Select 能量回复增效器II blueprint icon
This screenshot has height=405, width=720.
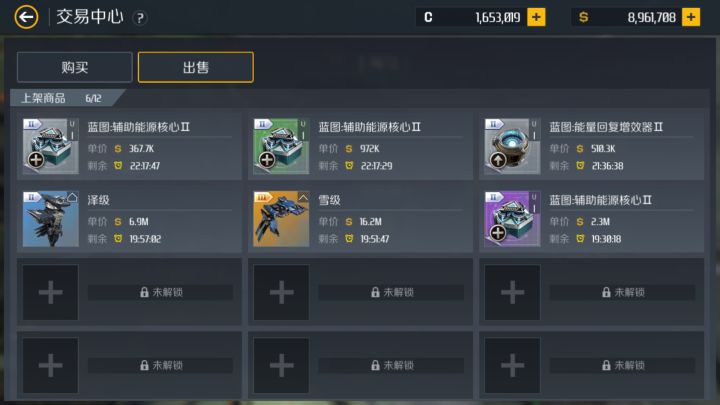(x=512, y=146)
